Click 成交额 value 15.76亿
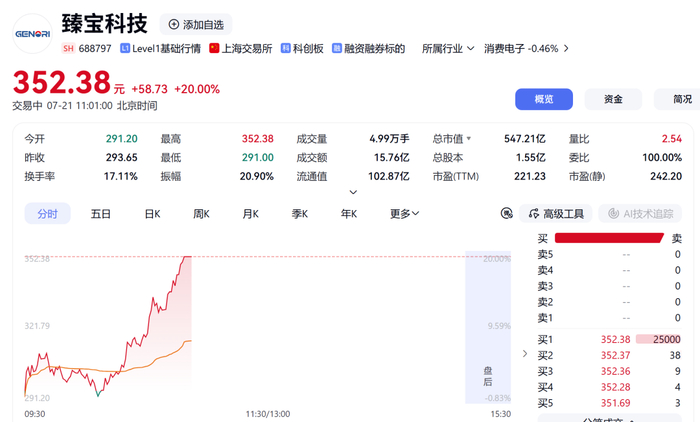 pyautogui.click(x=392, y=158)
